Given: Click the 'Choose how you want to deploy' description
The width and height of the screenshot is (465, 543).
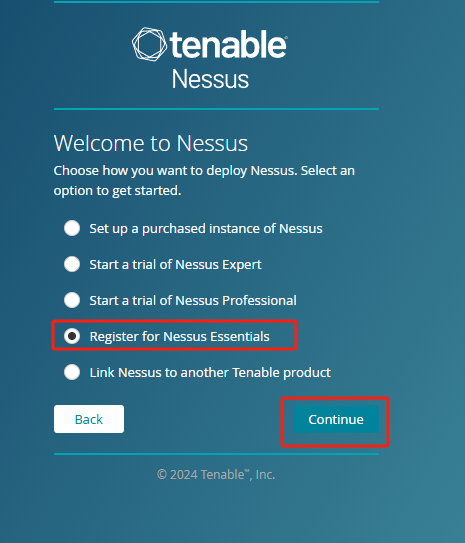Looking at the screenshot, I should pos(204,180).
